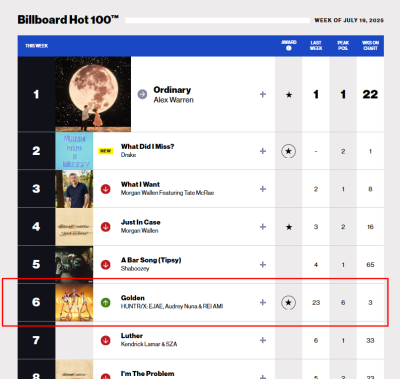Viewport: 400px width, 379px height.
Task: Click the red down arrow for Luther
Action: (x=106, y=340)
